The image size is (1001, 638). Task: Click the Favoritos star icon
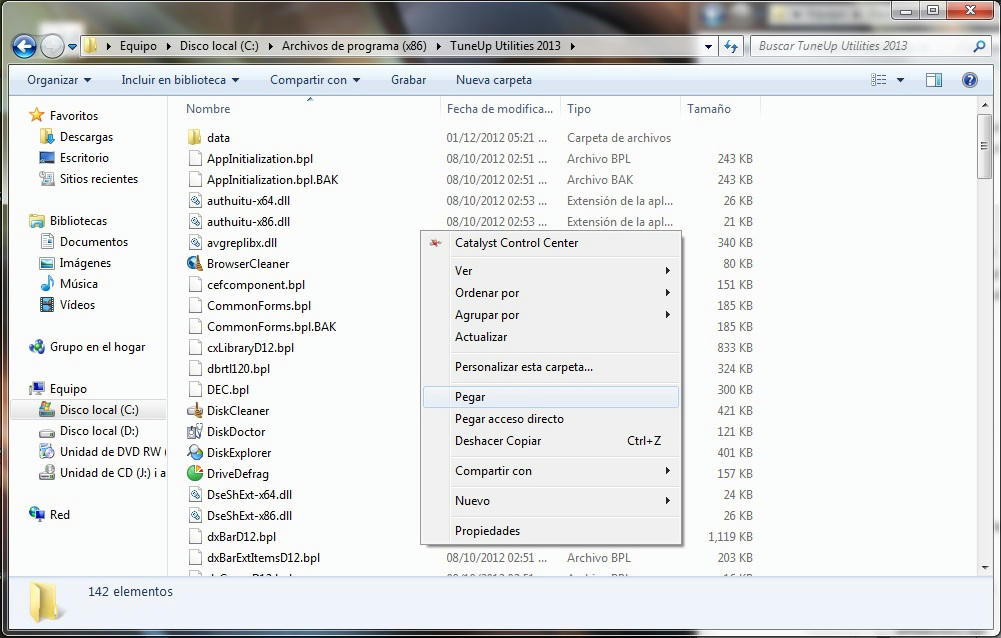pyautogui.click(x=36, y=115)
